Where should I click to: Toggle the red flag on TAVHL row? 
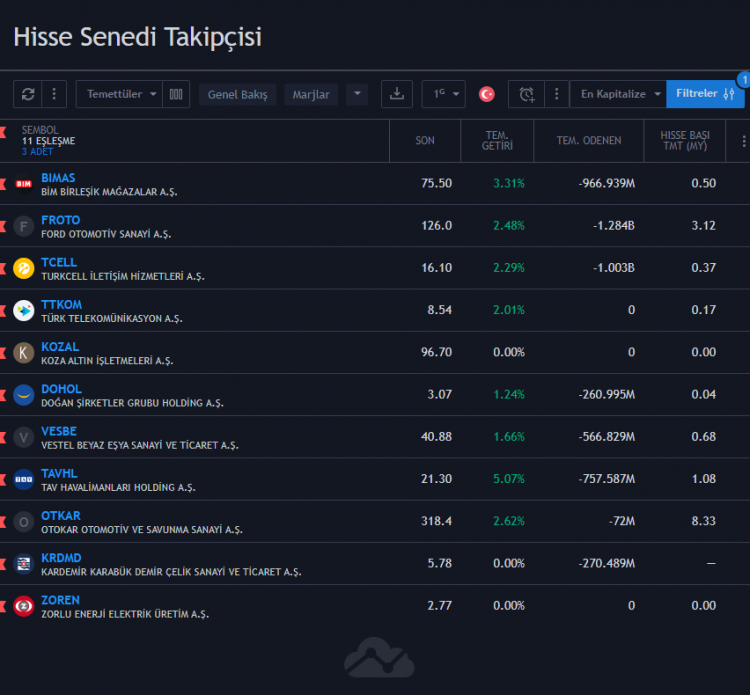(3, 479)
